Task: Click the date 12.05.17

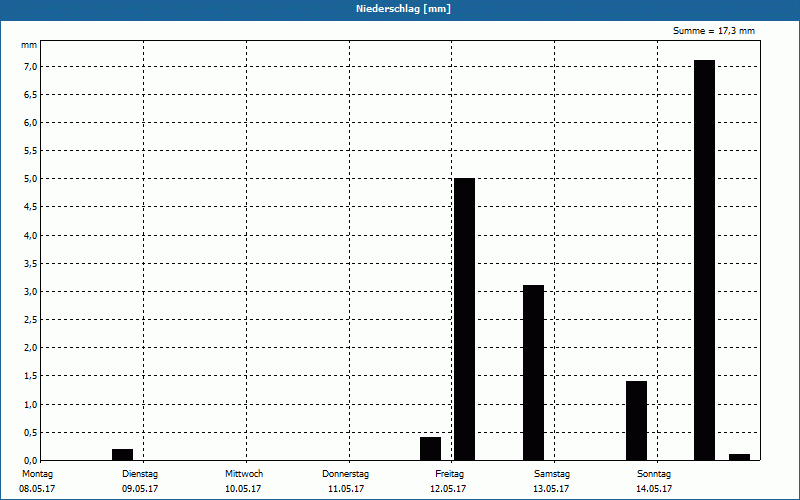Action: coord(448,489)
